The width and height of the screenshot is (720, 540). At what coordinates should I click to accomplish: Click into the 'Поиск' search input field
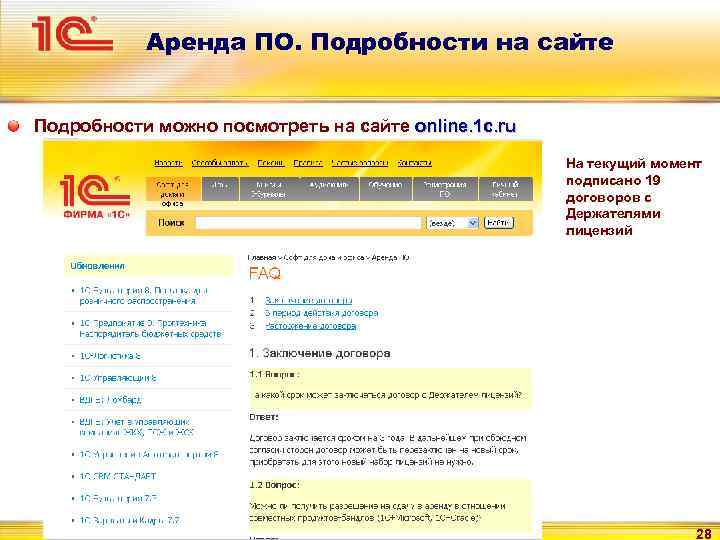tap(308, 223)
